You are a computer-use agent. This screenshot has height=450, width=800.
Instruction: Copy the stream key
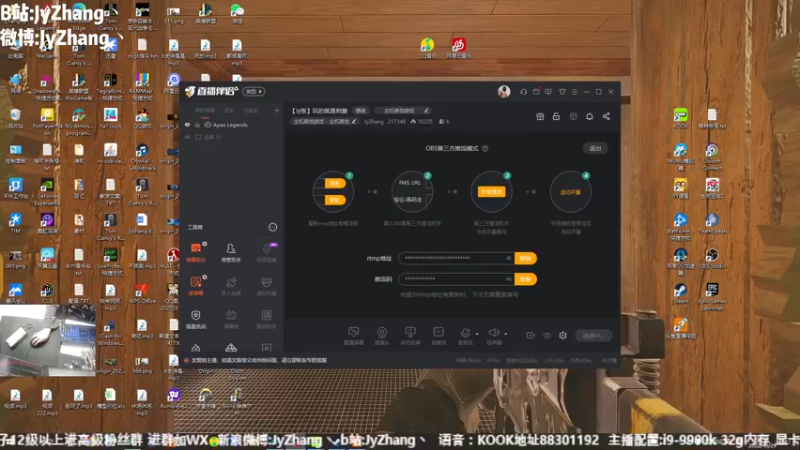click(526, 279)
